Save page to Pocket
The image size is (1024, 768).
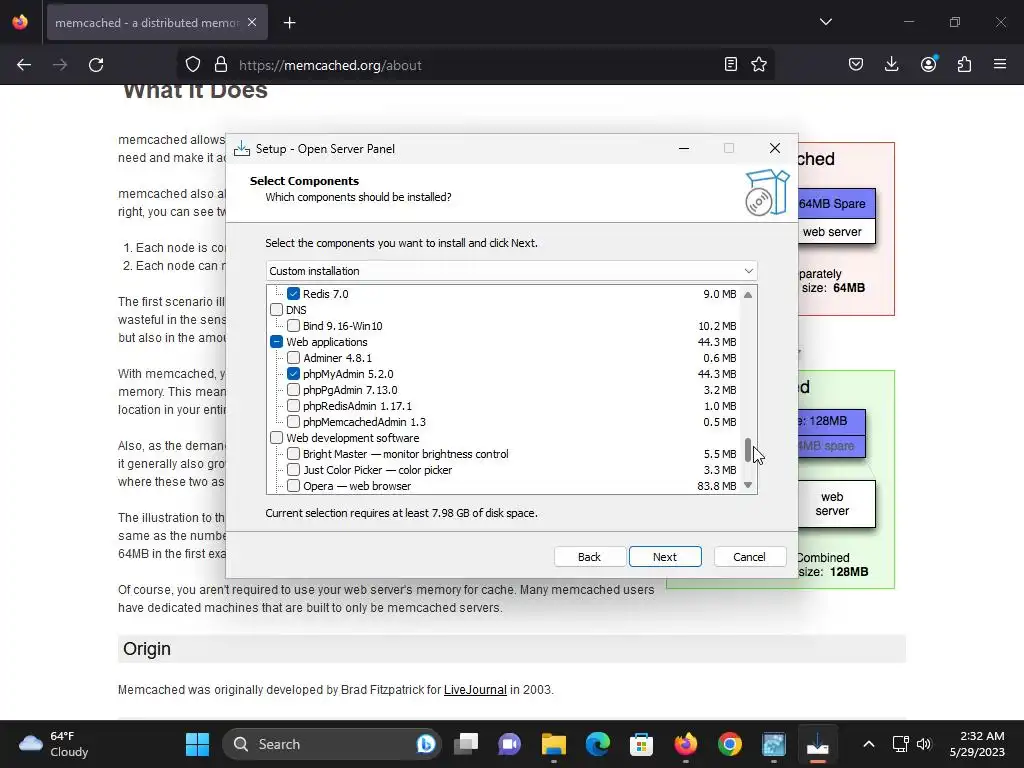[856, 65]
